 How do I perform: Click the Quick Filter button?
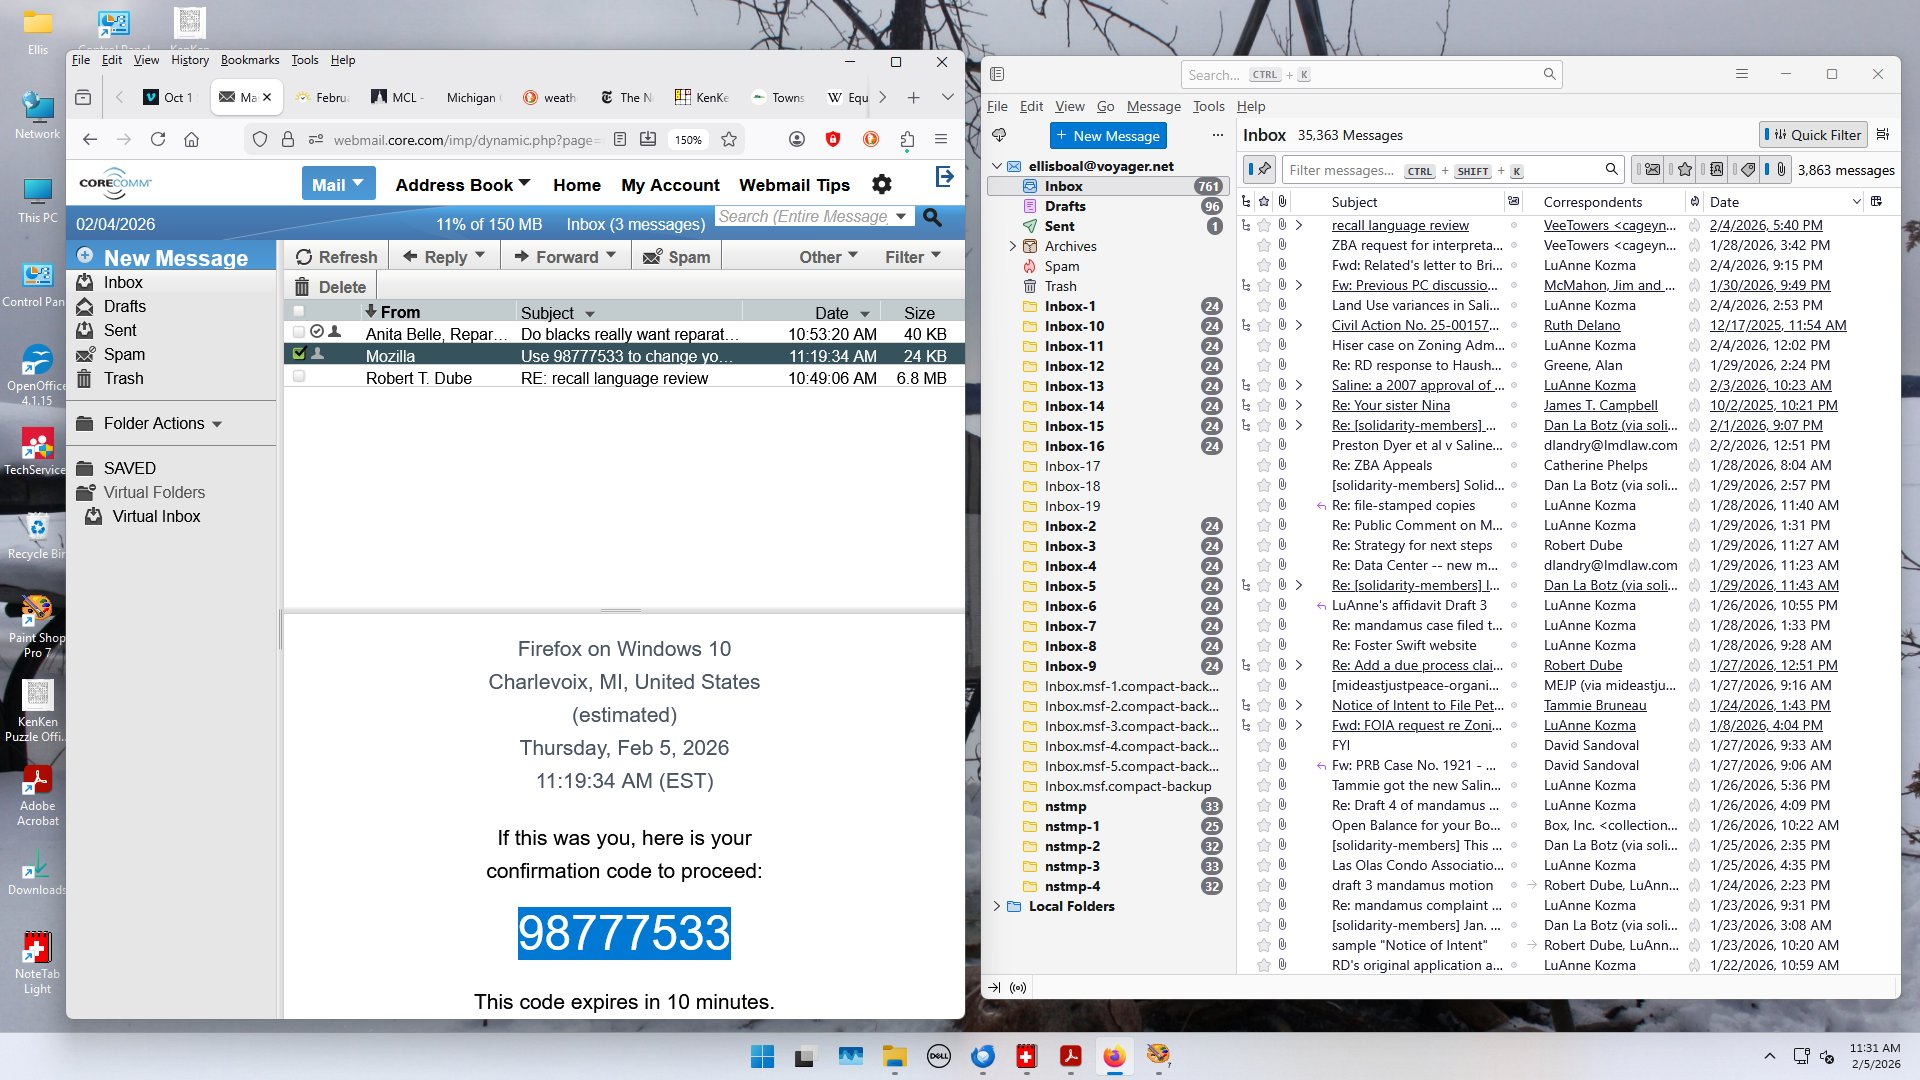(1814, 135)
